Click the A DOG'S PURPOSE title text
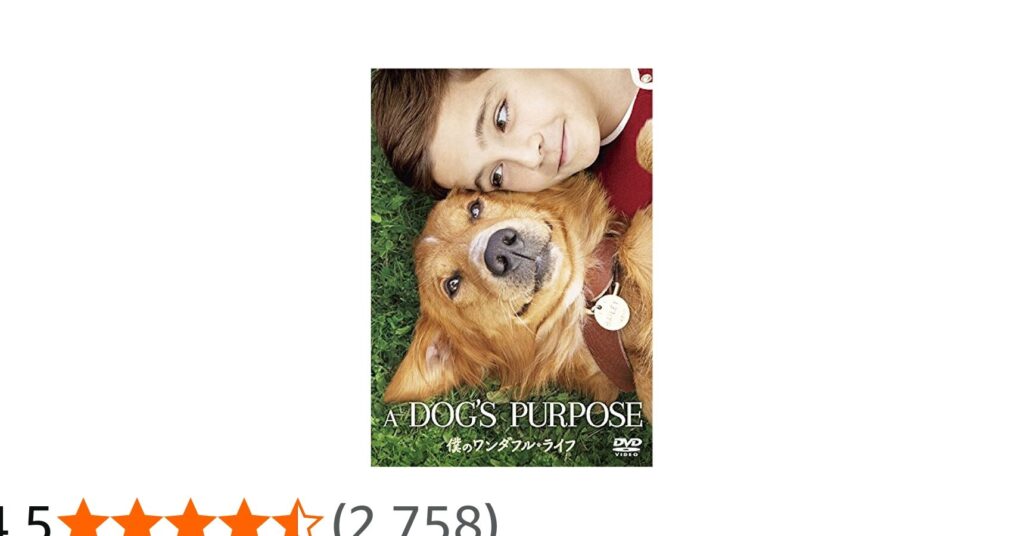 (x=513, y=416)
